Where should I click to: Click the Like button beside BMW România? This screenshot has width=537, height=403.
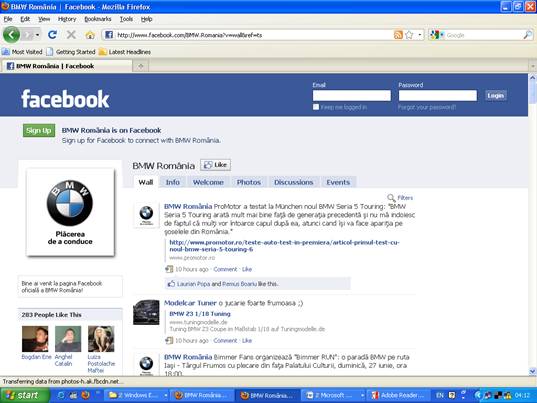point(215,165)
